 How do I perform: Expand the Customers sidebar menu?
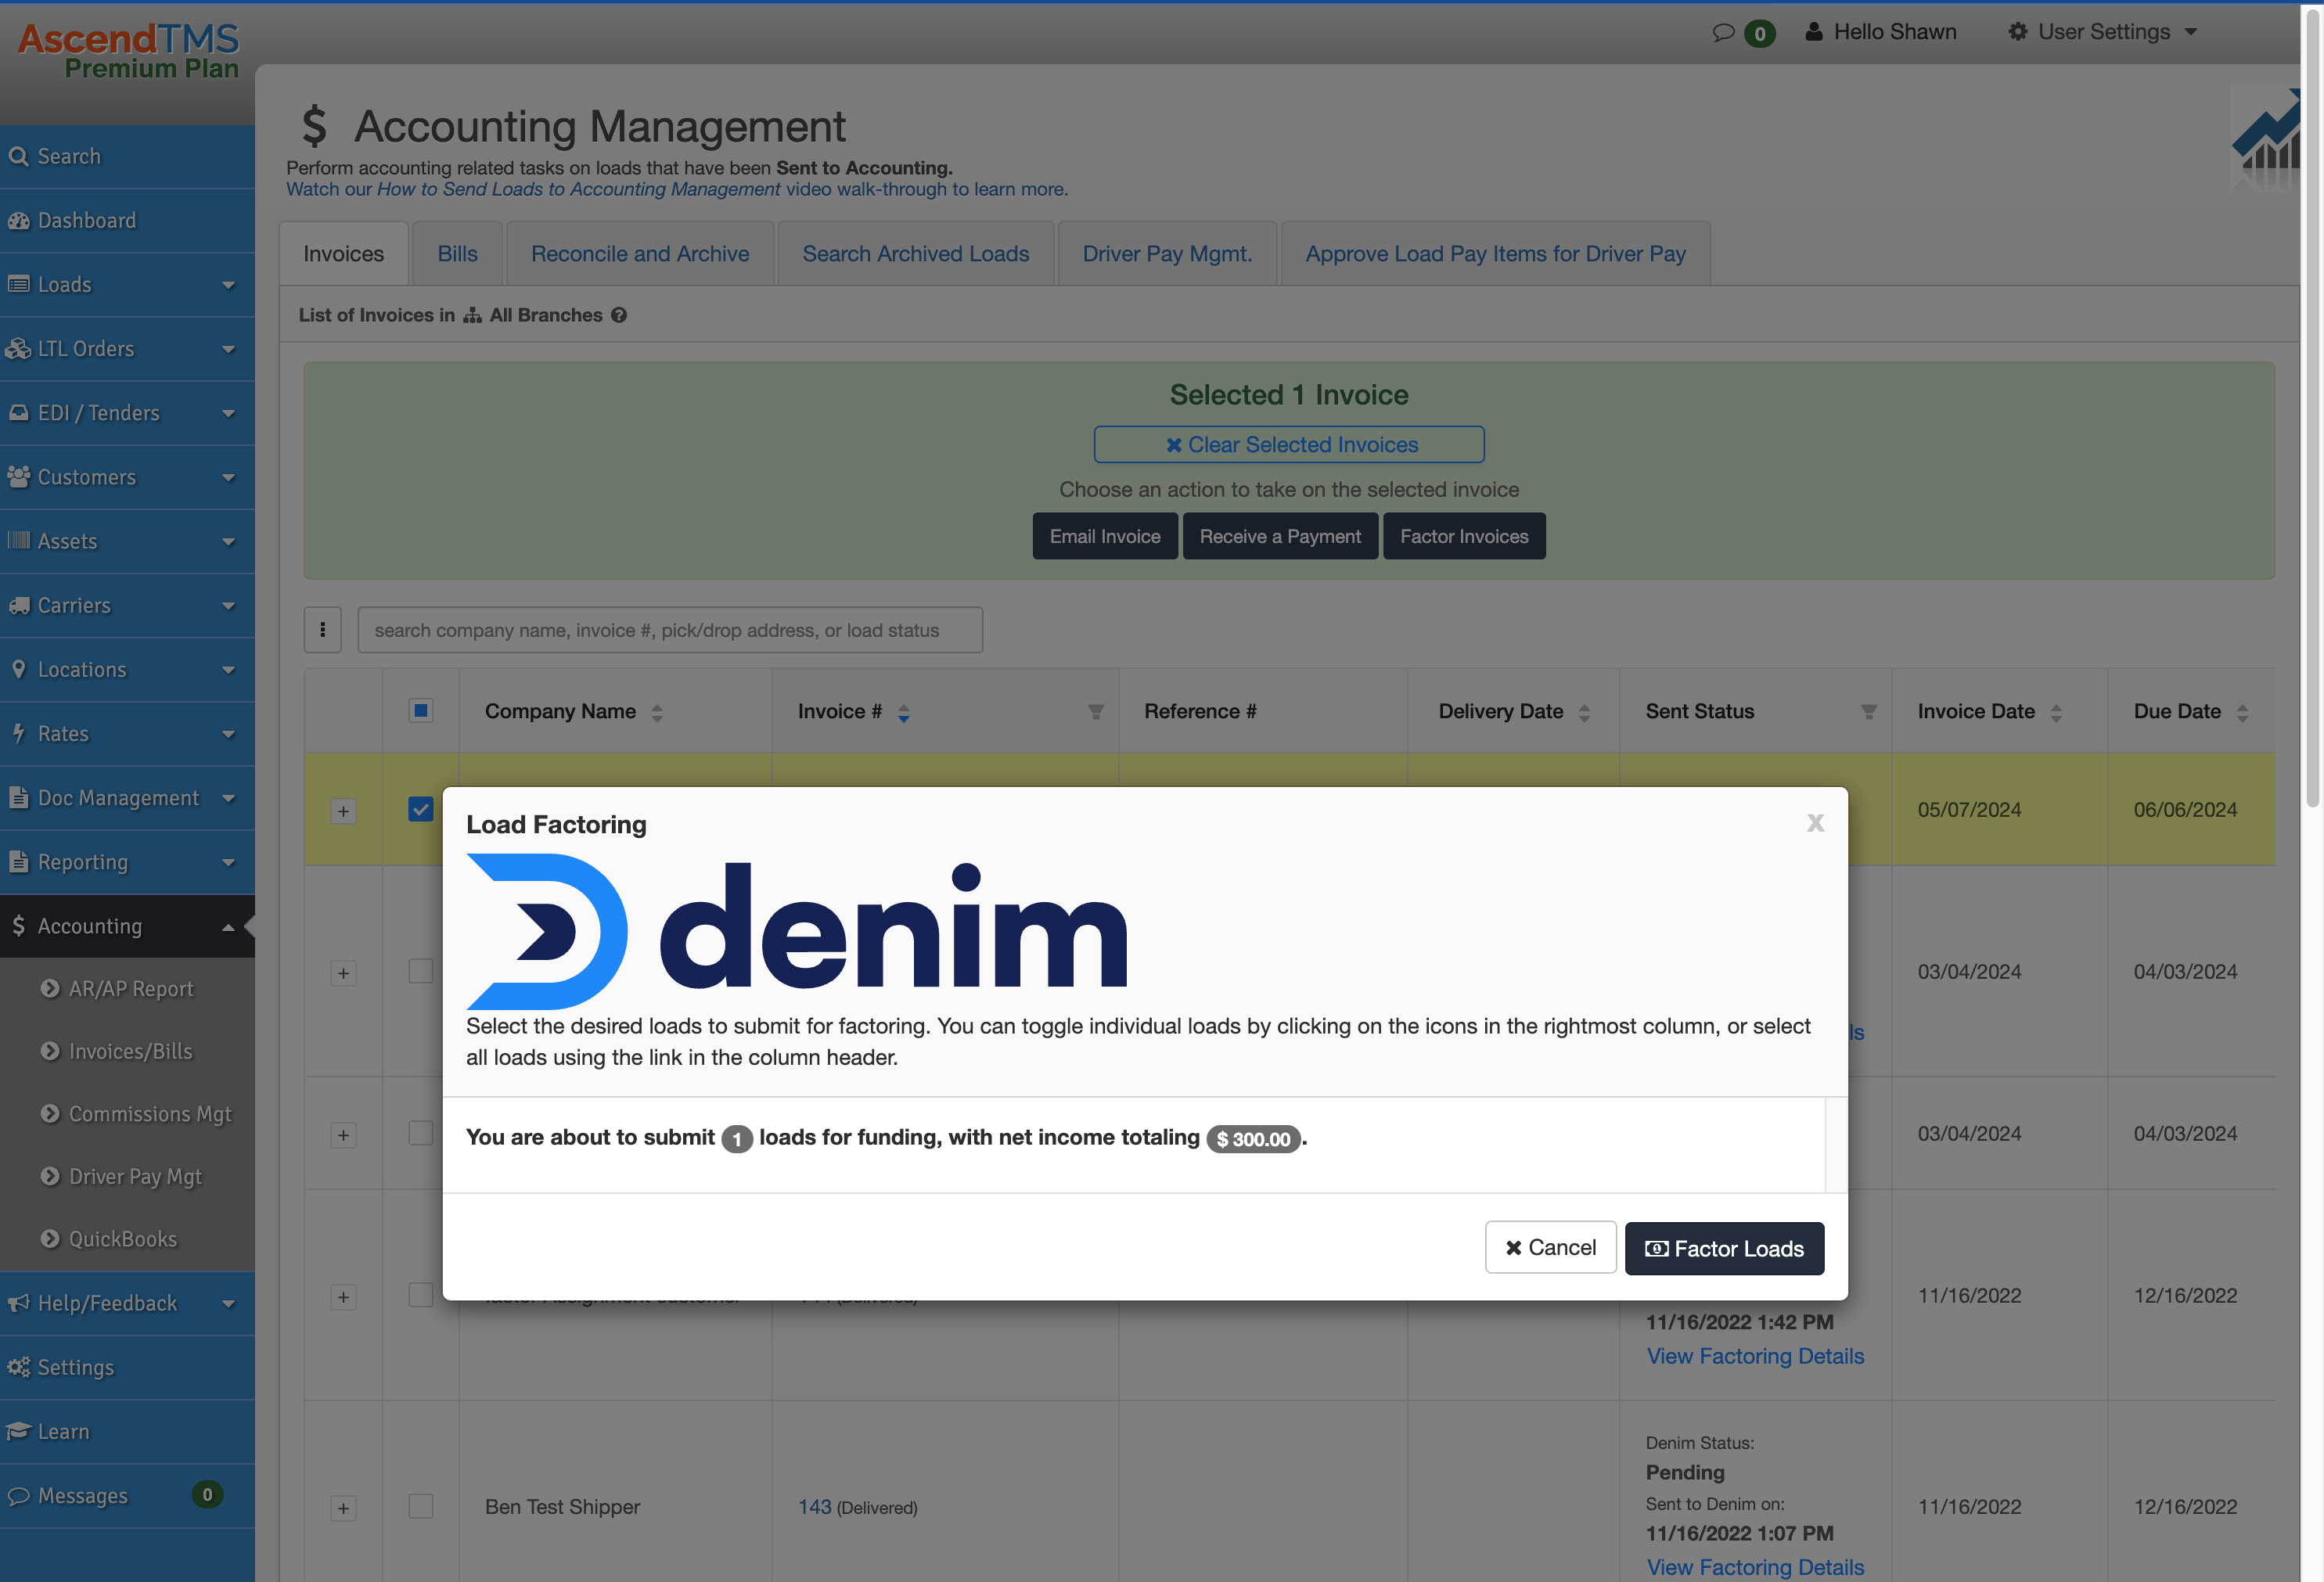[x=228, y=477]
